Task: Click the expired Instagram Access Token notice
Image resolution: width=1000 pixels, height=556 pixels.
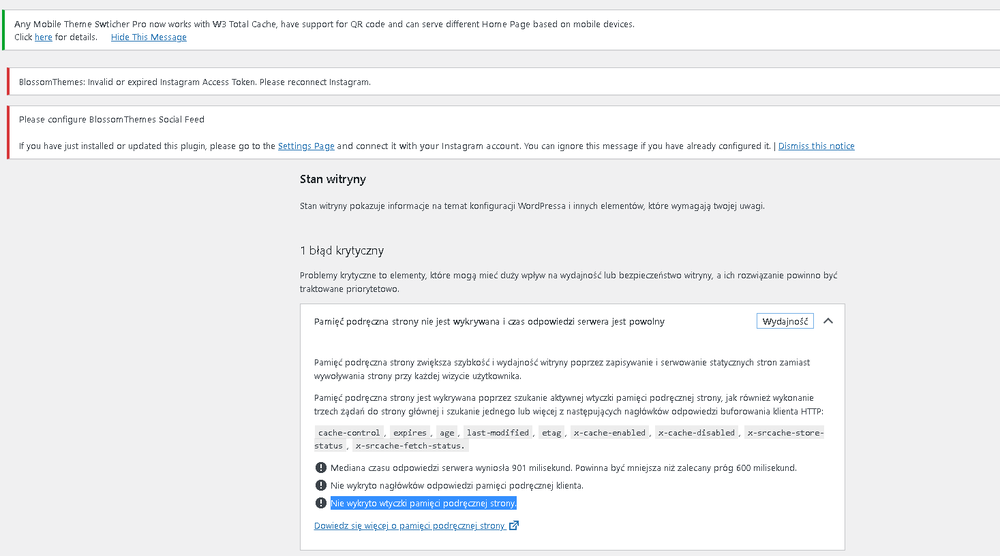Action: pos(504,82)
